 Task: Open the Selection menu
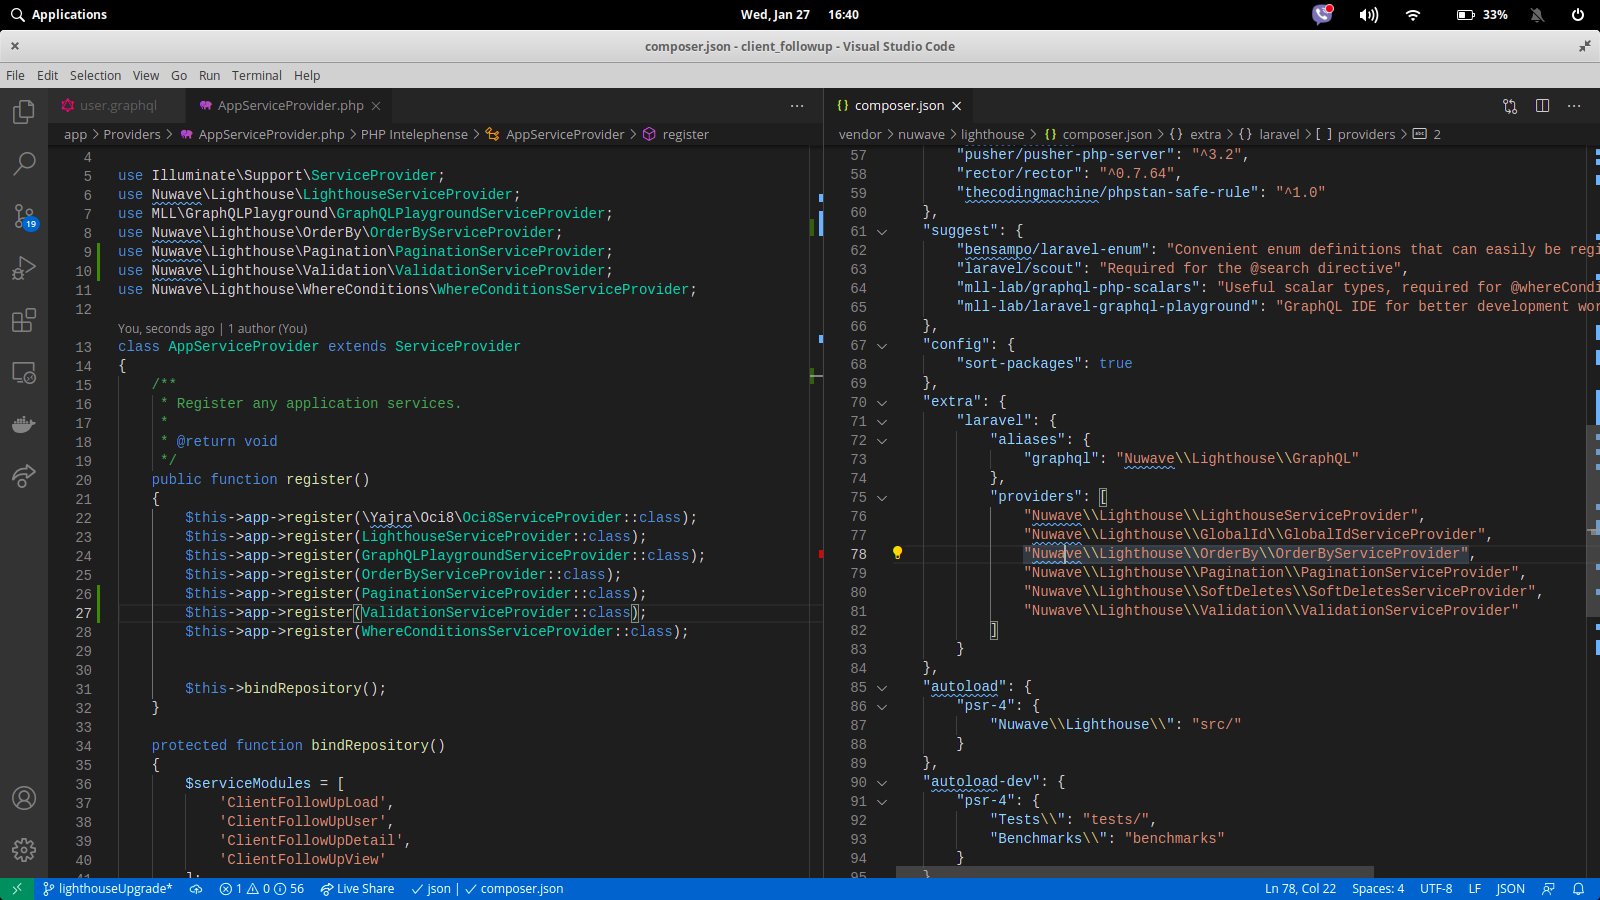95,76
